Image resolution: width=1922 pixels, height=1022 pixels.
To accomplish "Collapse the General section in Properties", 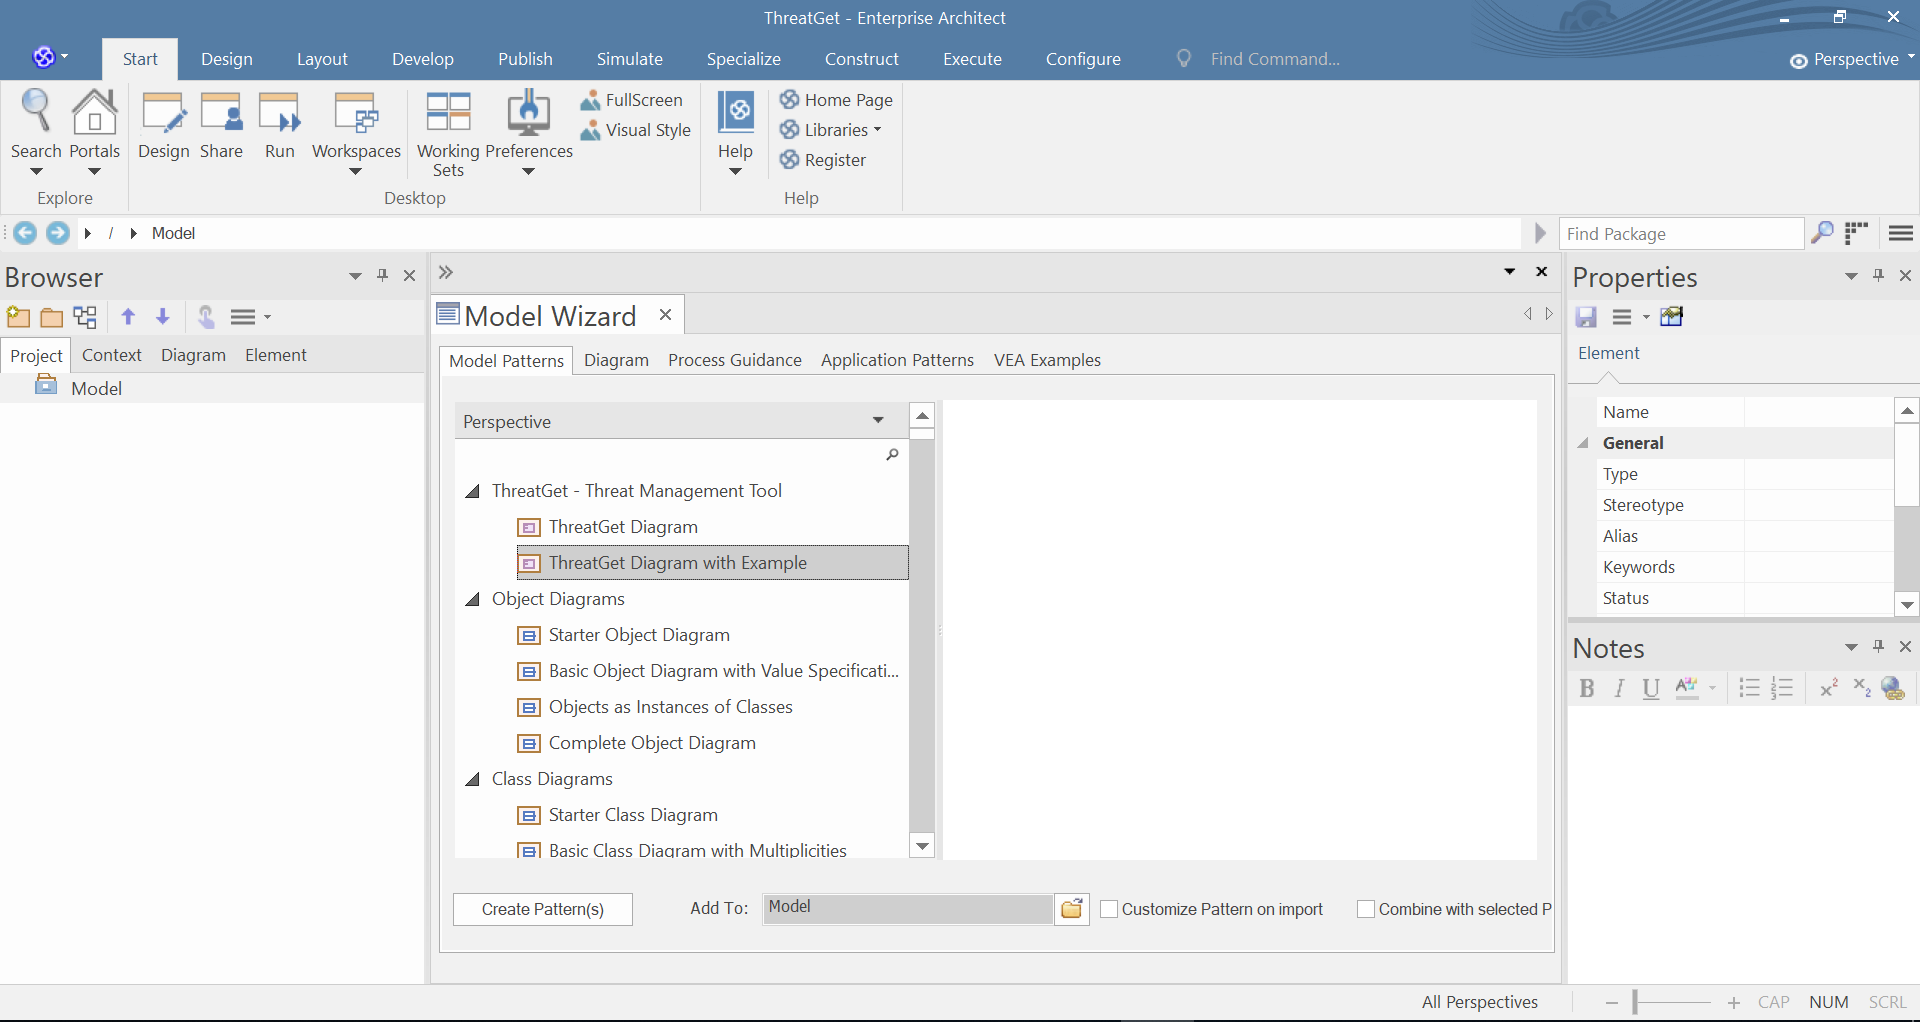I will [1583, 443].
